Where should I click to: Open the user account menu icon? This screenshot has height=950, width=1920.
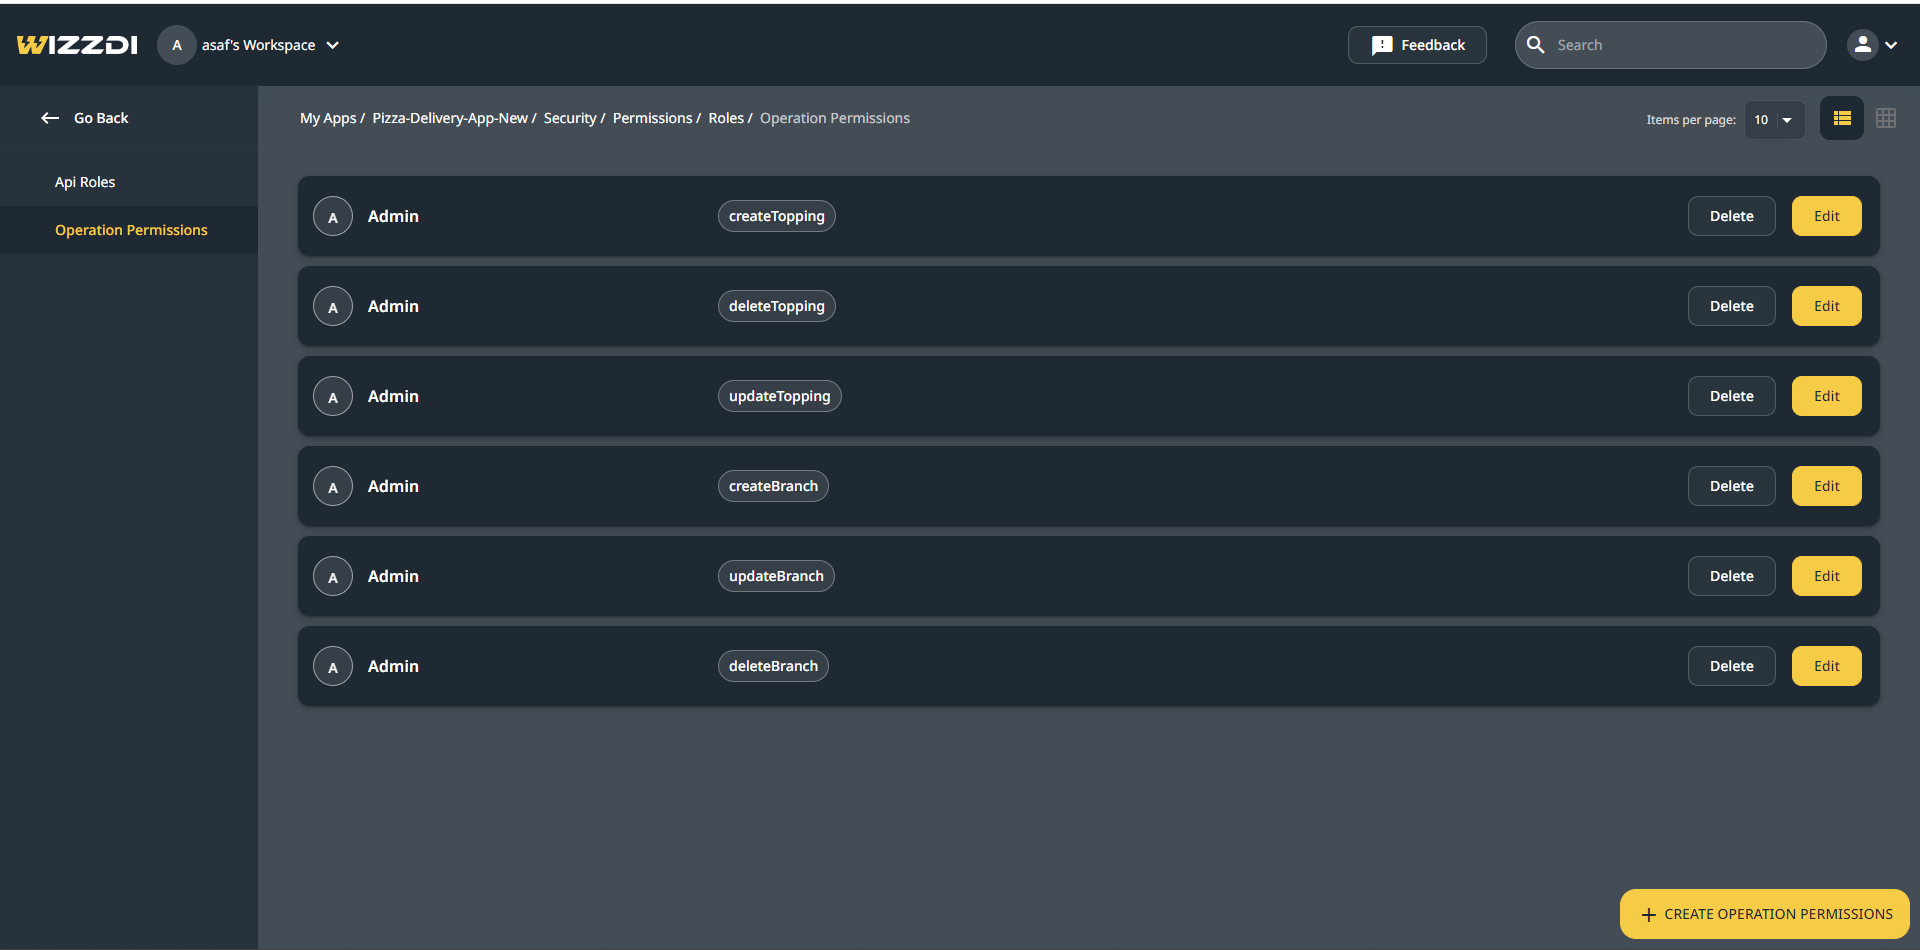coord(1862,45)
